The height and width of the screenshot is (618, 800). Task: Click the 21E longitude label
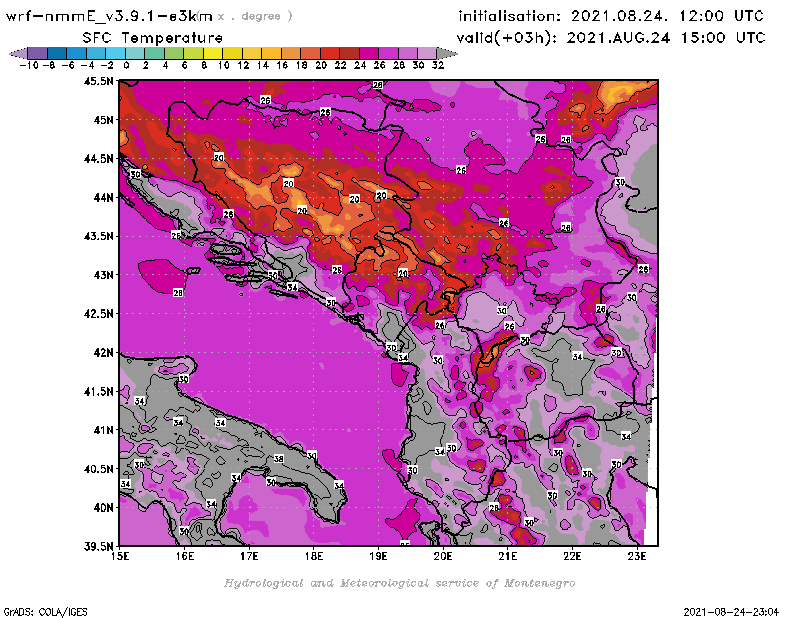[508, 556]
